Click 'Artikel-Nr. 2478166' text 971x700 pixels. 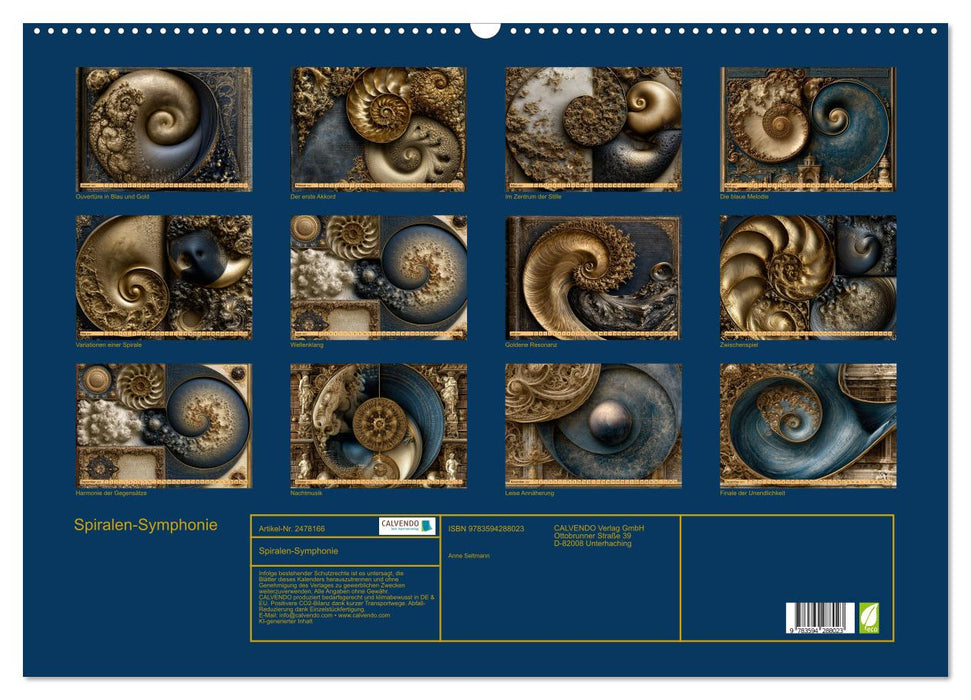292,529
